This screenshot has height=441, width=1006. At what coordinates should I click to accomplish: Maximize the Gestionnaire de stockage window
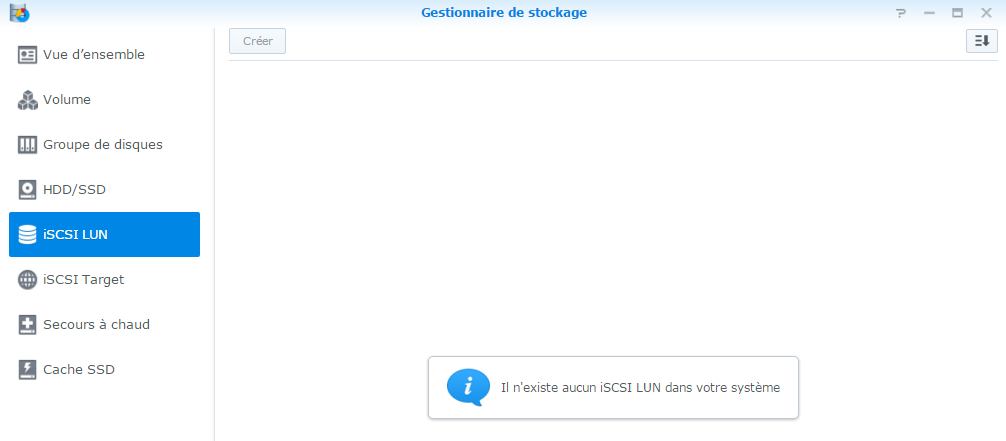click(x=957, y=13)
